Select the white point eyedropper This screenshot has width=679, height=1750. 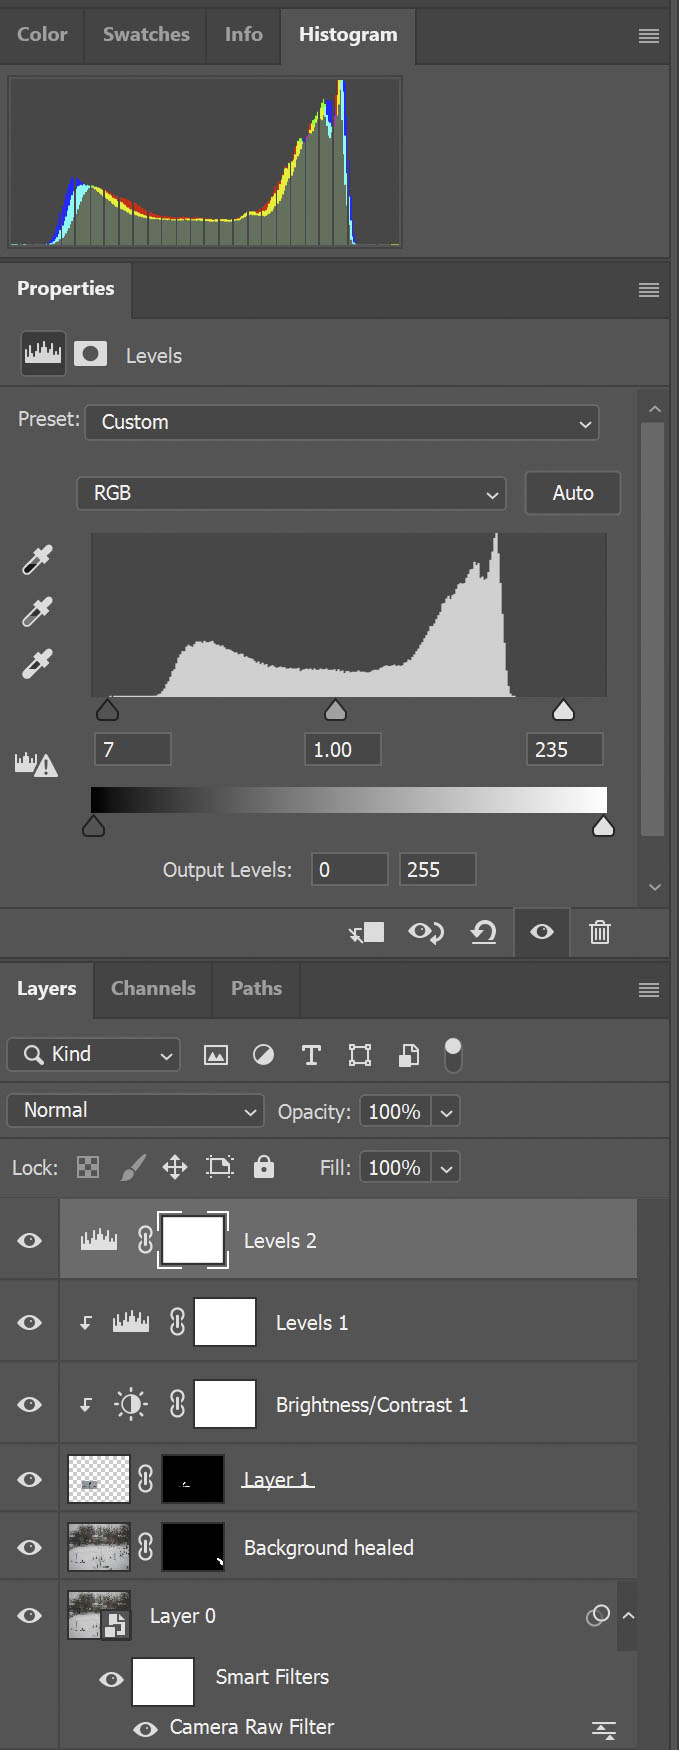[x=37, y=664]
